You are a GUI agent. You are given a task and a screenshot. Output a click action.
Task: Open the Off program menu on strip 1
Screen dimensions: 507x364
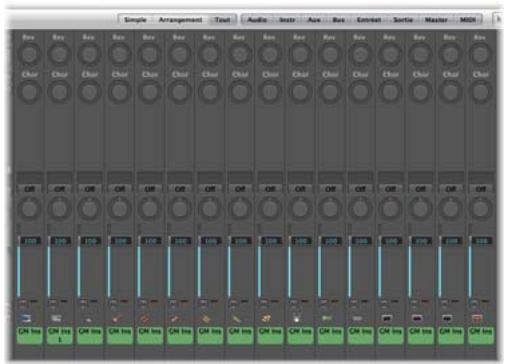coord(29,189)
